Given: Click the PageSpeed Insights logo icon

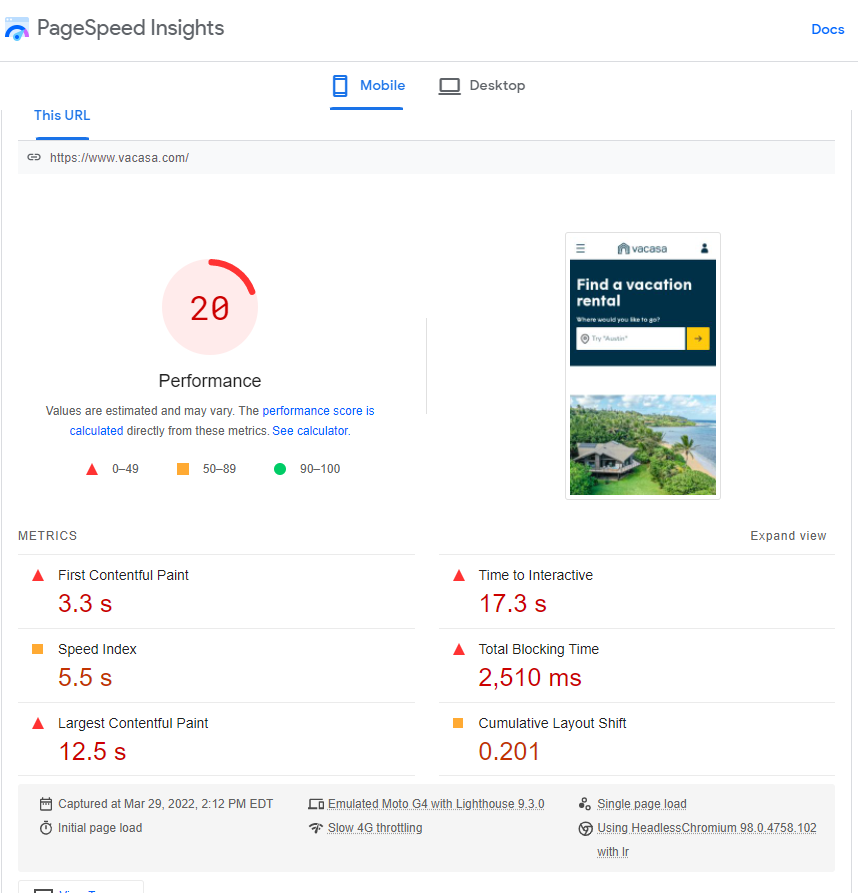Looking at the screenshot, I should tap(17, 28).
